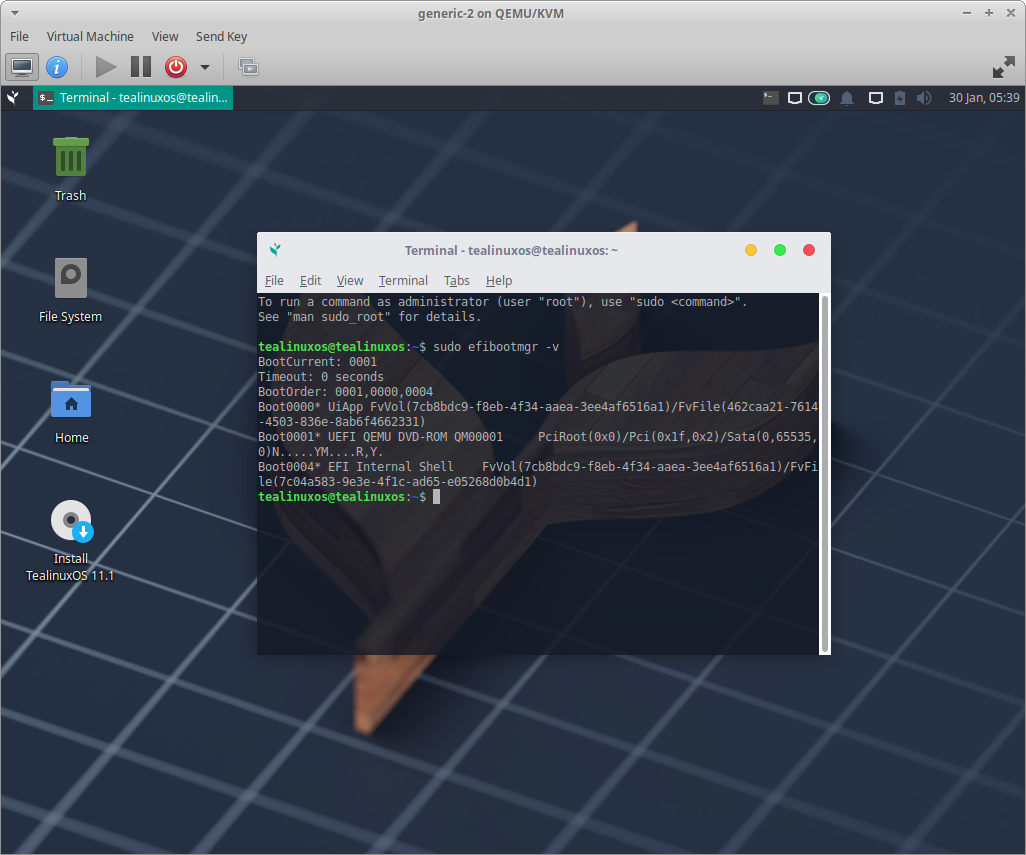Viewport: 1026px width, 855px height.
Task: Show virtual hardware details info icon
Action: pos(57,67)
